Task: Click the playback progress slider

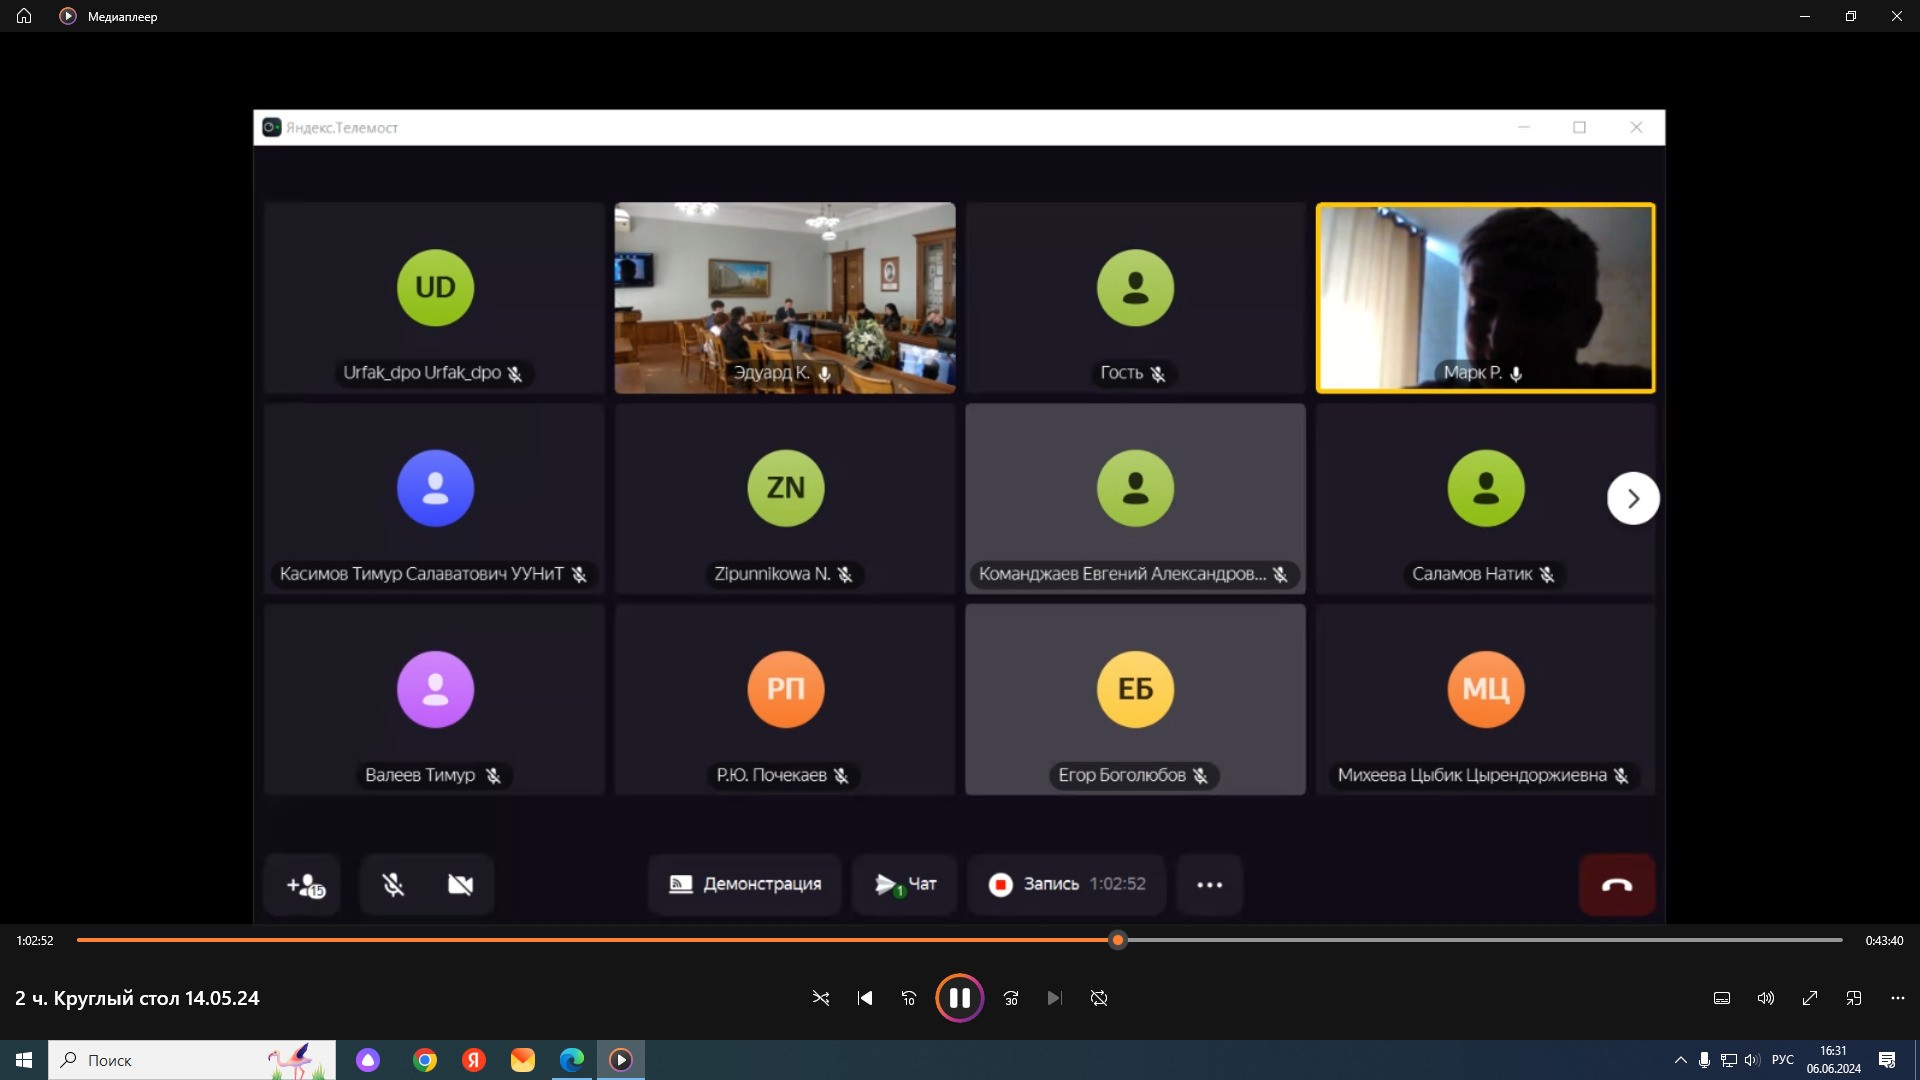Action: (1118, 940)
